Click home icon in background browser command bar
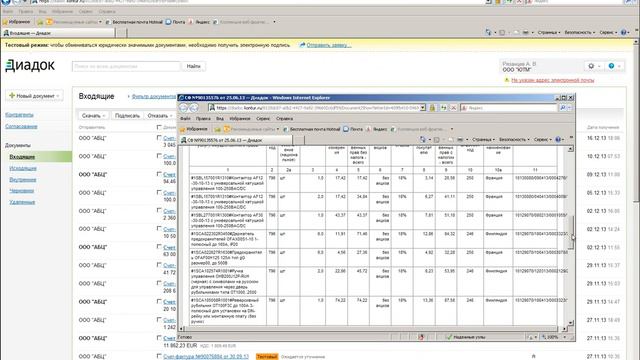Viewport: 640px width, 360px height. click(488, 32)
